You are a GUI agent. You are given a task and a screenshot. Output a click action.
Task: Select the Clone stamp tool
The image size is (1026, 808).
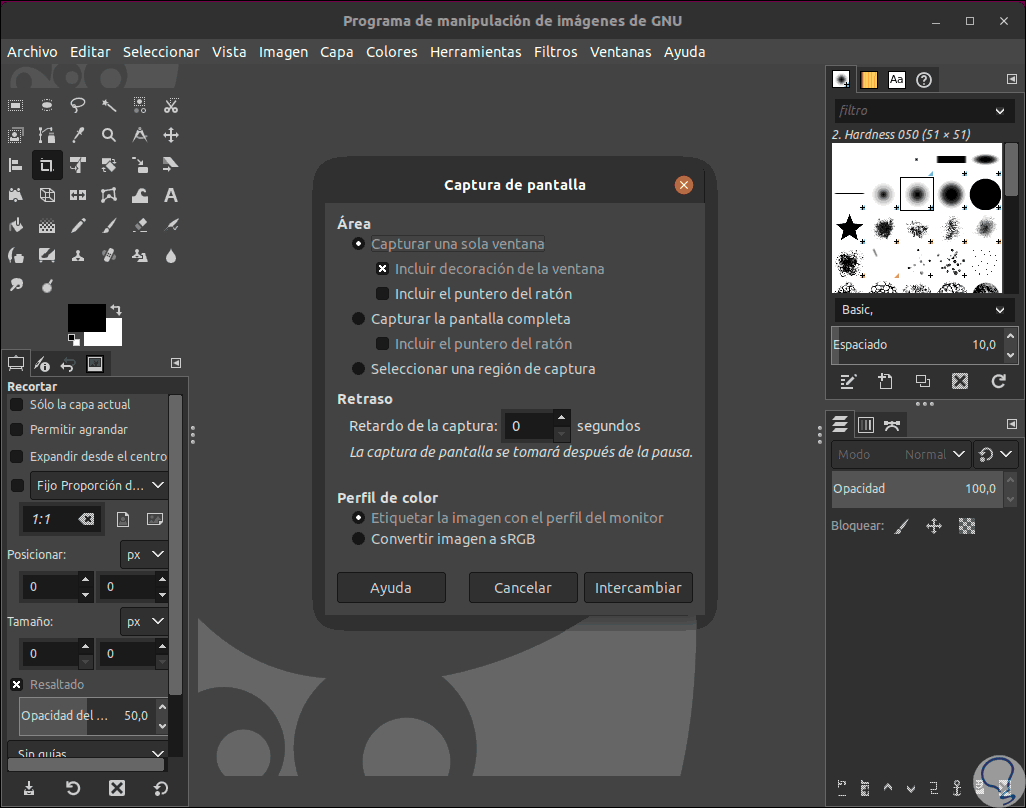78,256
